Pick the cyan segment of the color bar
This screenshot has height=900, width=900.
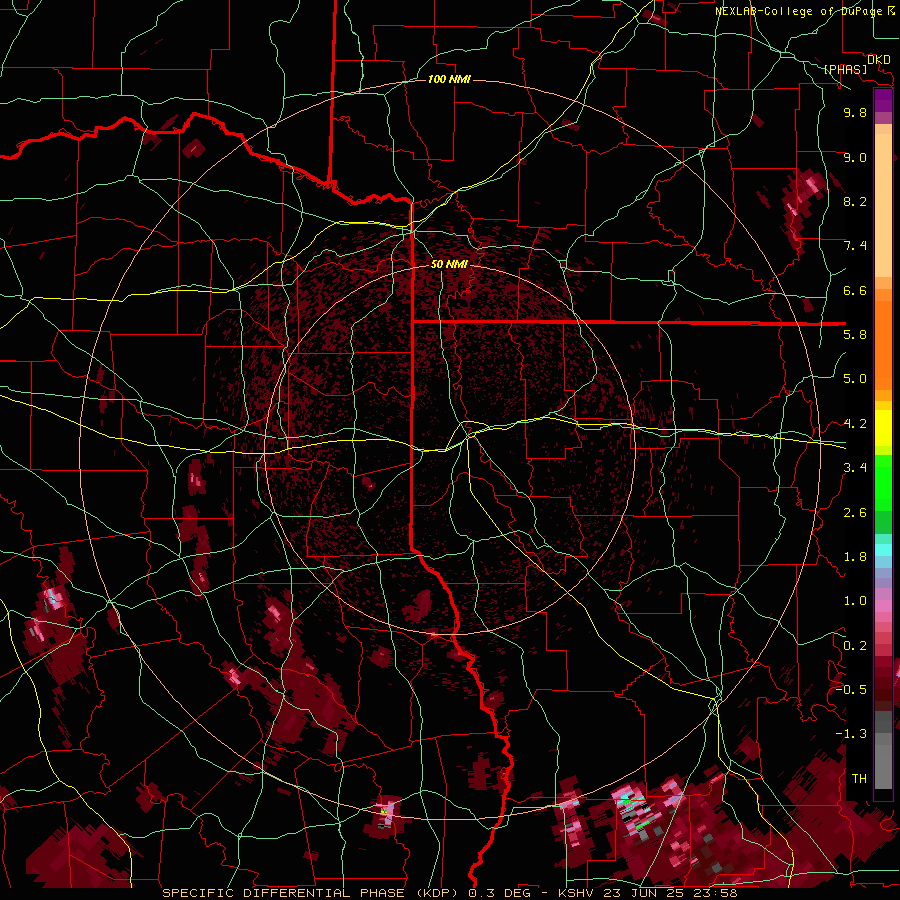pos(883,550)
